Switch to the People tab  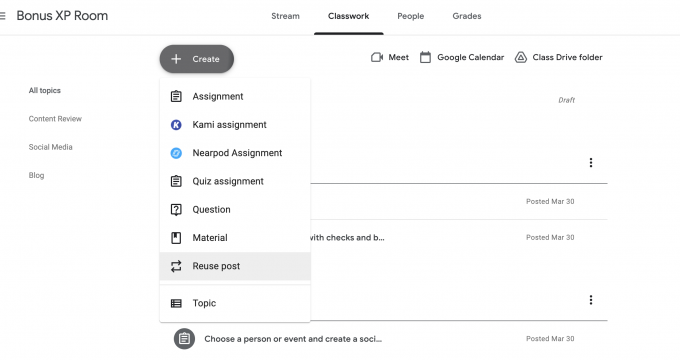(x=411, y=16)
